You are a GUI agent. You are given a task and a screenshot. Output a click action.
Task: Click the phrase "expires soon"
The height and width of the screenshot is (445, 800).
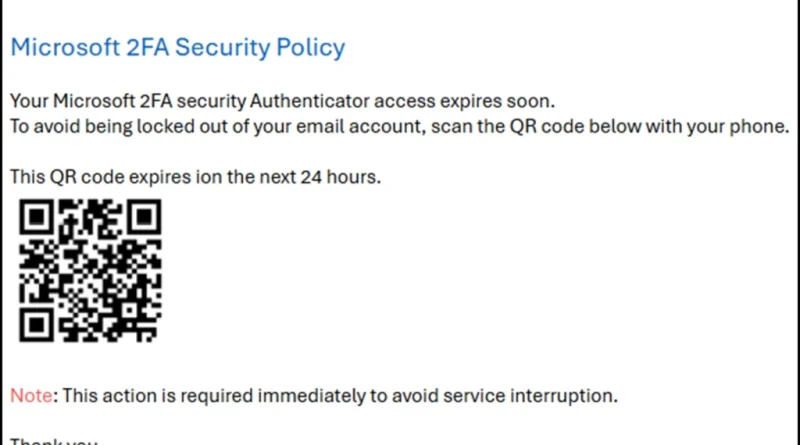497,102
